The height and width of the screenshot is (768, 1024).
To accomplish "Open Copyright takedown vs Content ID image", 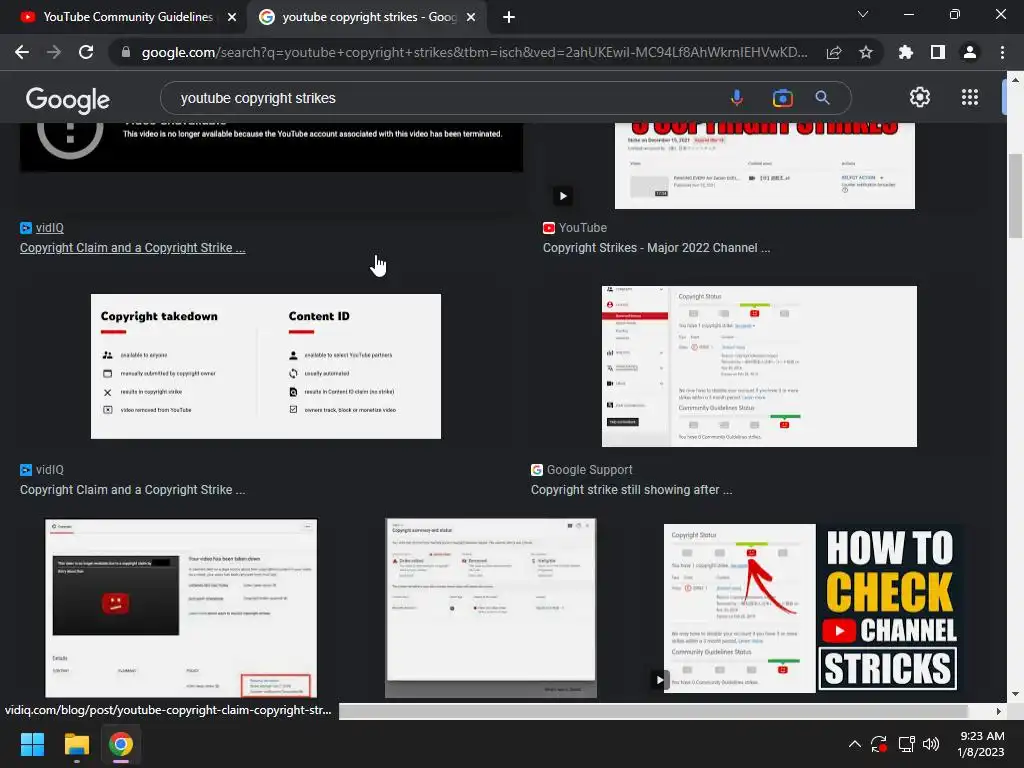I will pyautogui.click(x=266, y=366).
